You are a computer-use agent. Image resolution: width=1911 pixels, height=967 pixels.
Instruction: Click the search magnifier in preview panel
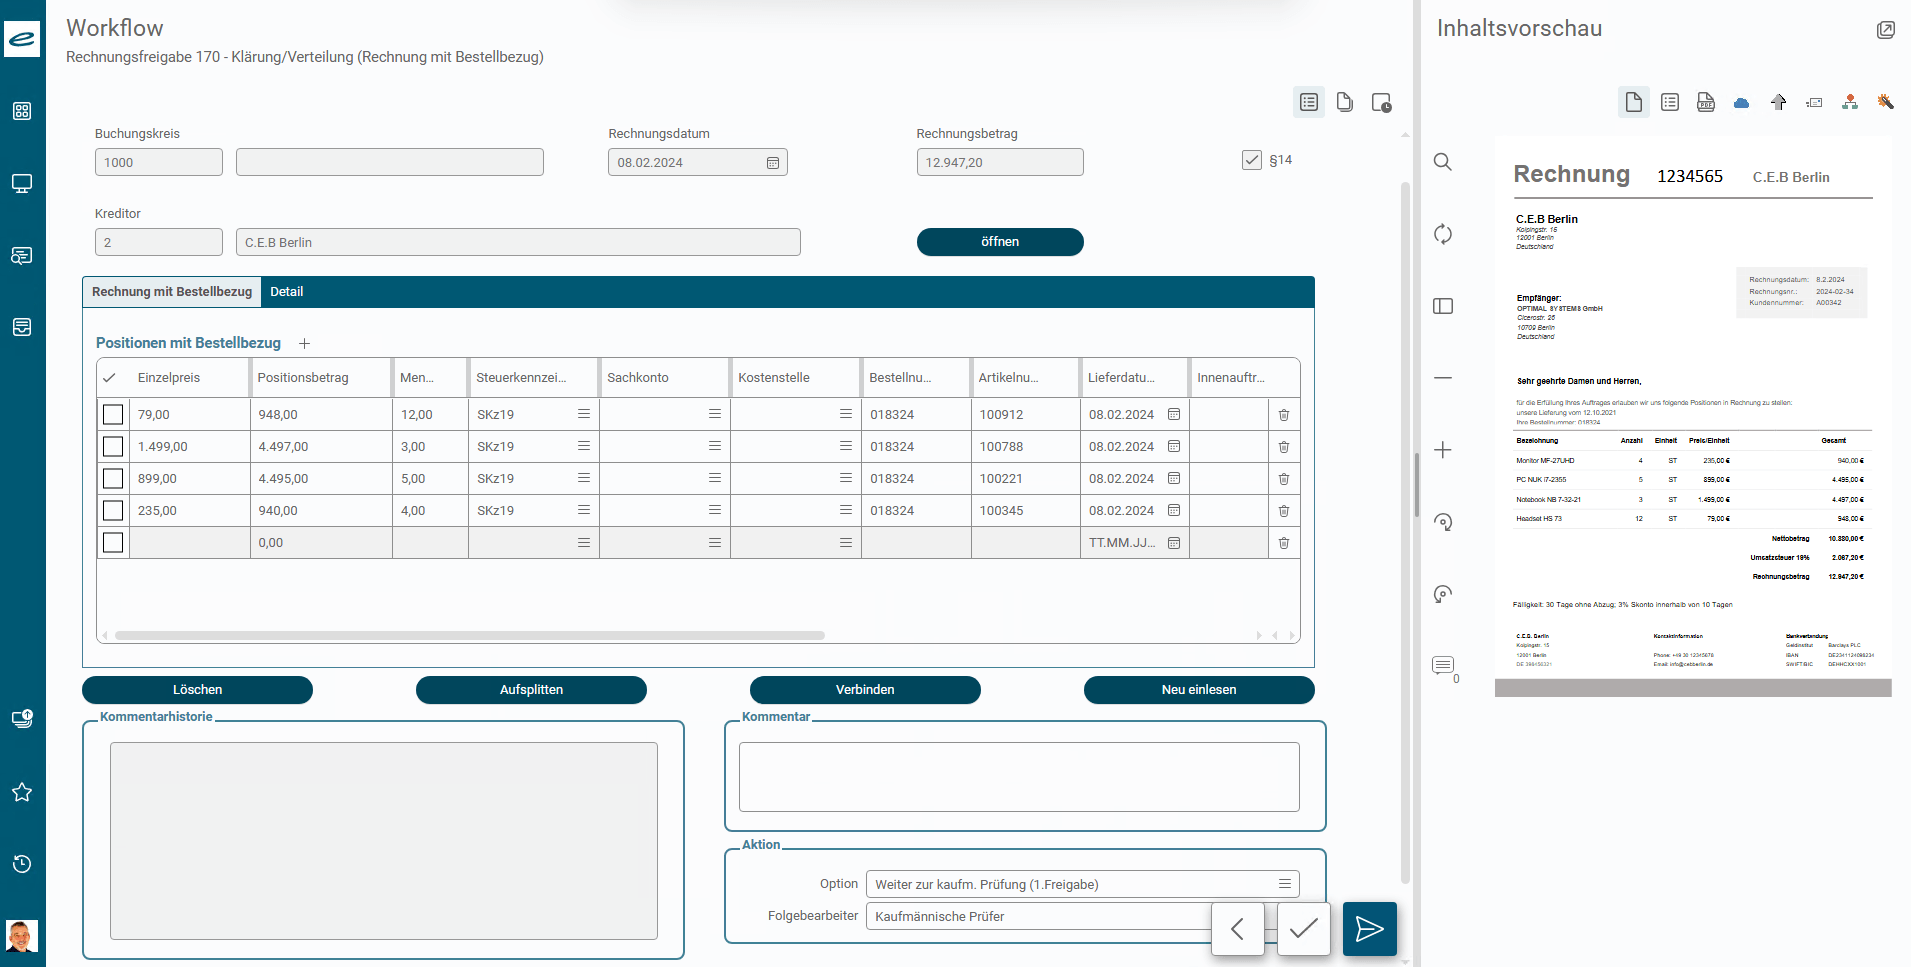click(x=1442, y=162)
